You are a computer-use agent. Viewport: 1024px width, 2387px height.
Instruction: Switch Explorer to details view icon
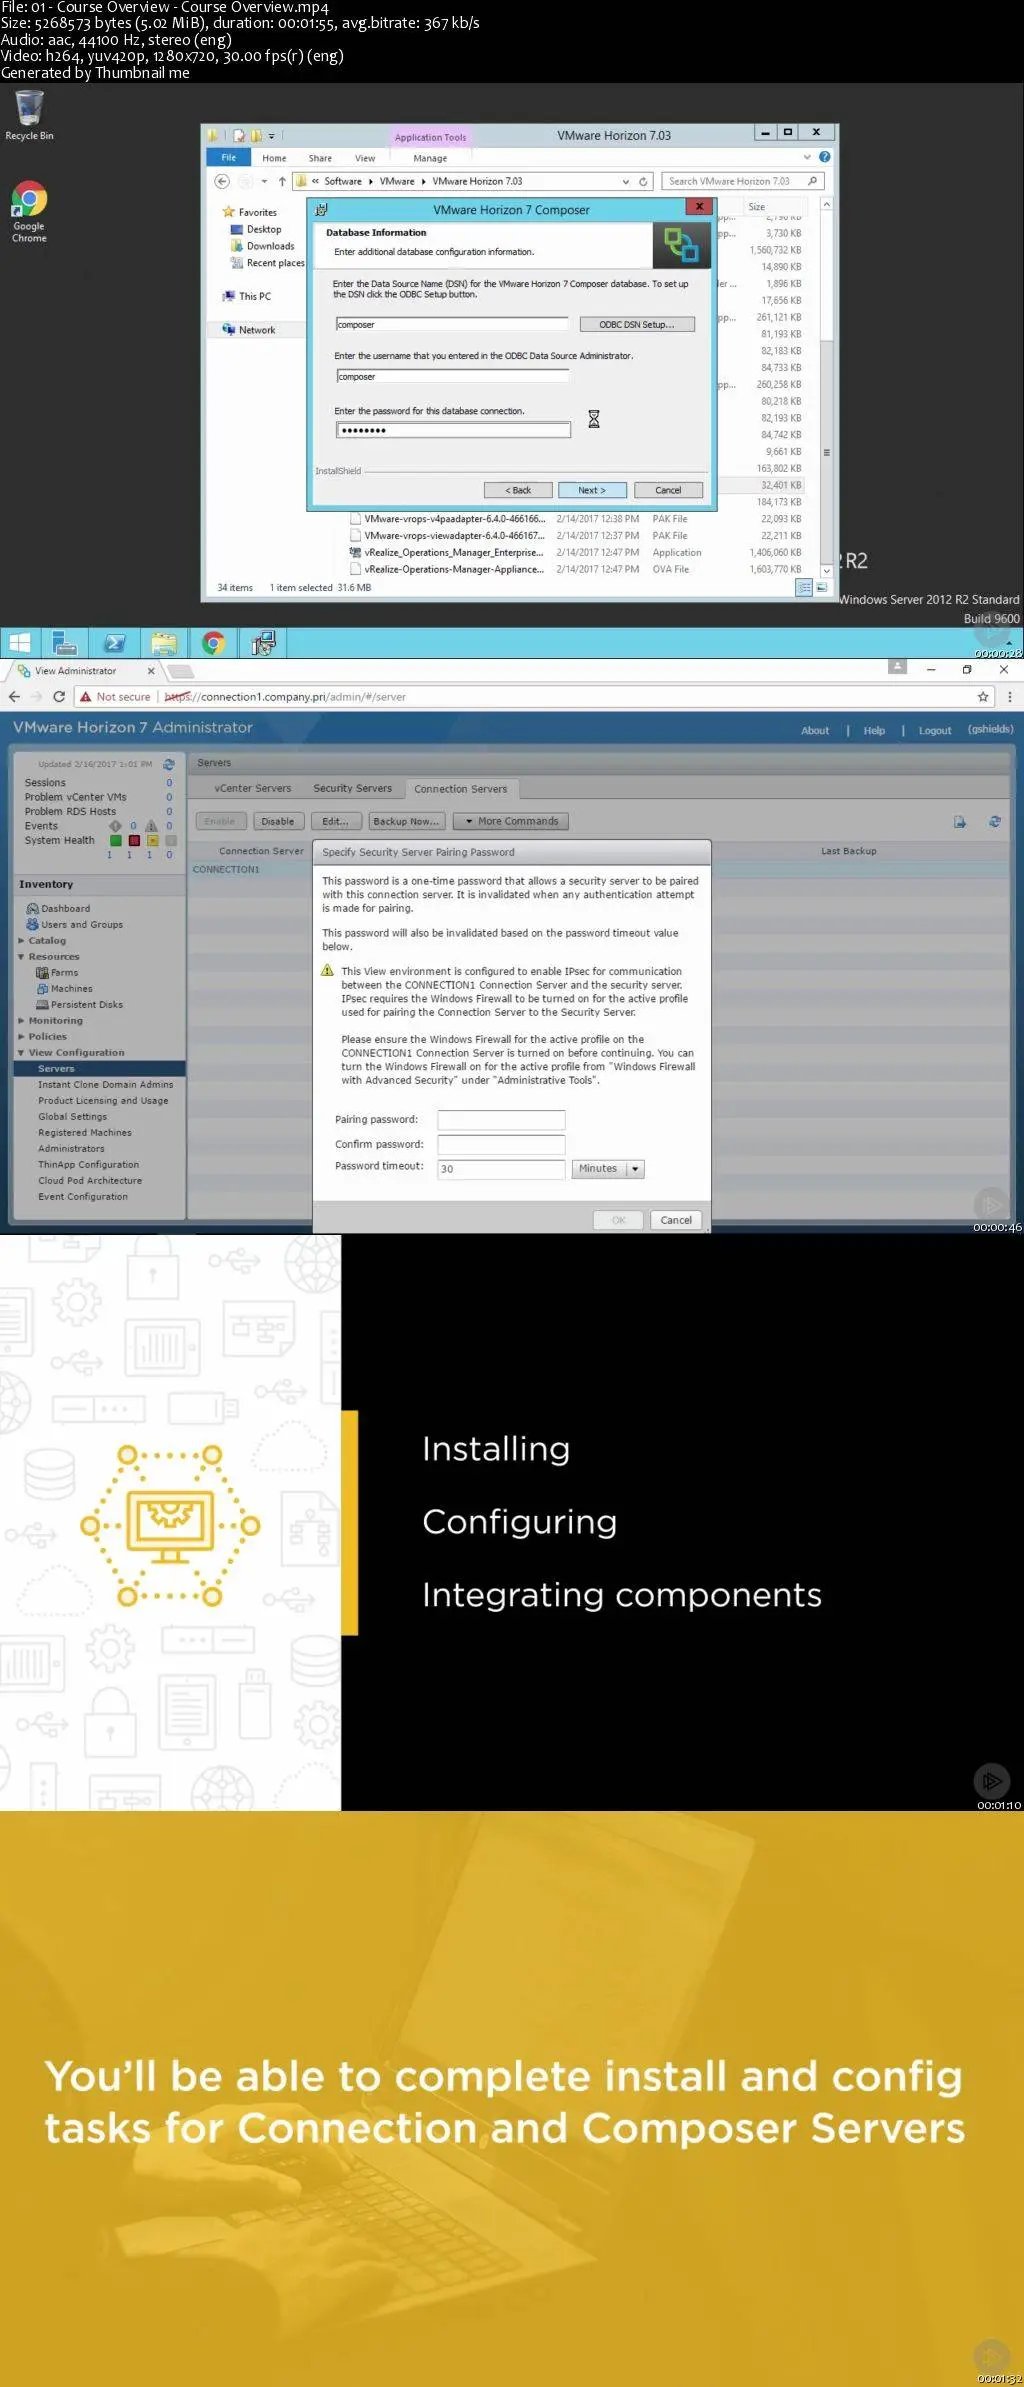(x=804, y=588)
